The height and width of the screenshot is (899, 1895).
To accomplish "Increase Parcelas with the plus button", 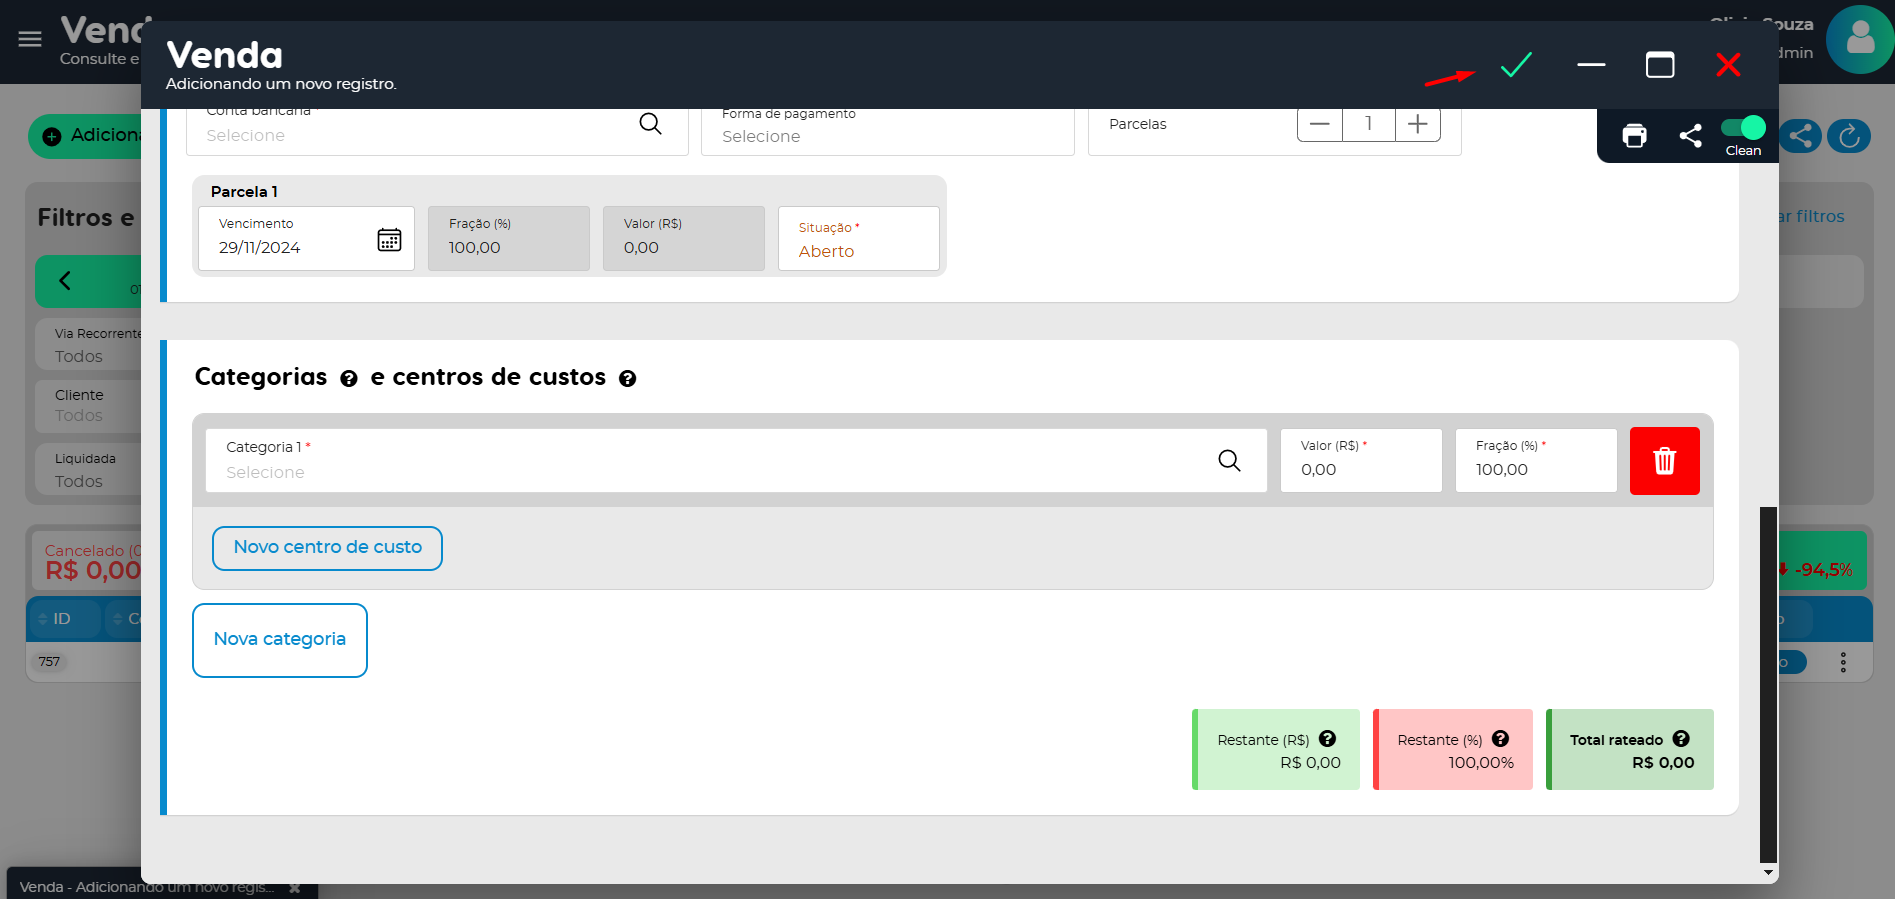I will 1417,124.
